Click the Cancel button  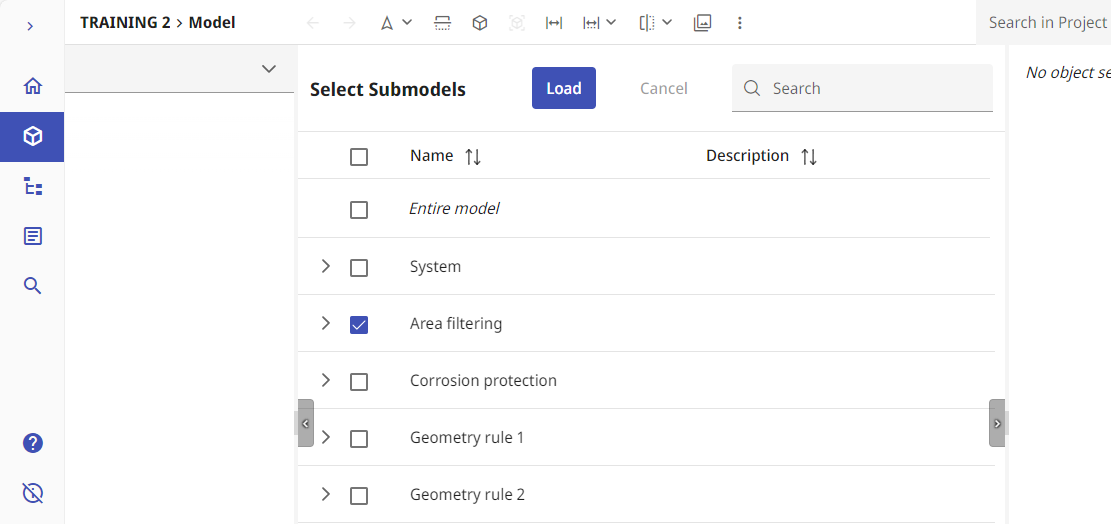tap(664, 89)
